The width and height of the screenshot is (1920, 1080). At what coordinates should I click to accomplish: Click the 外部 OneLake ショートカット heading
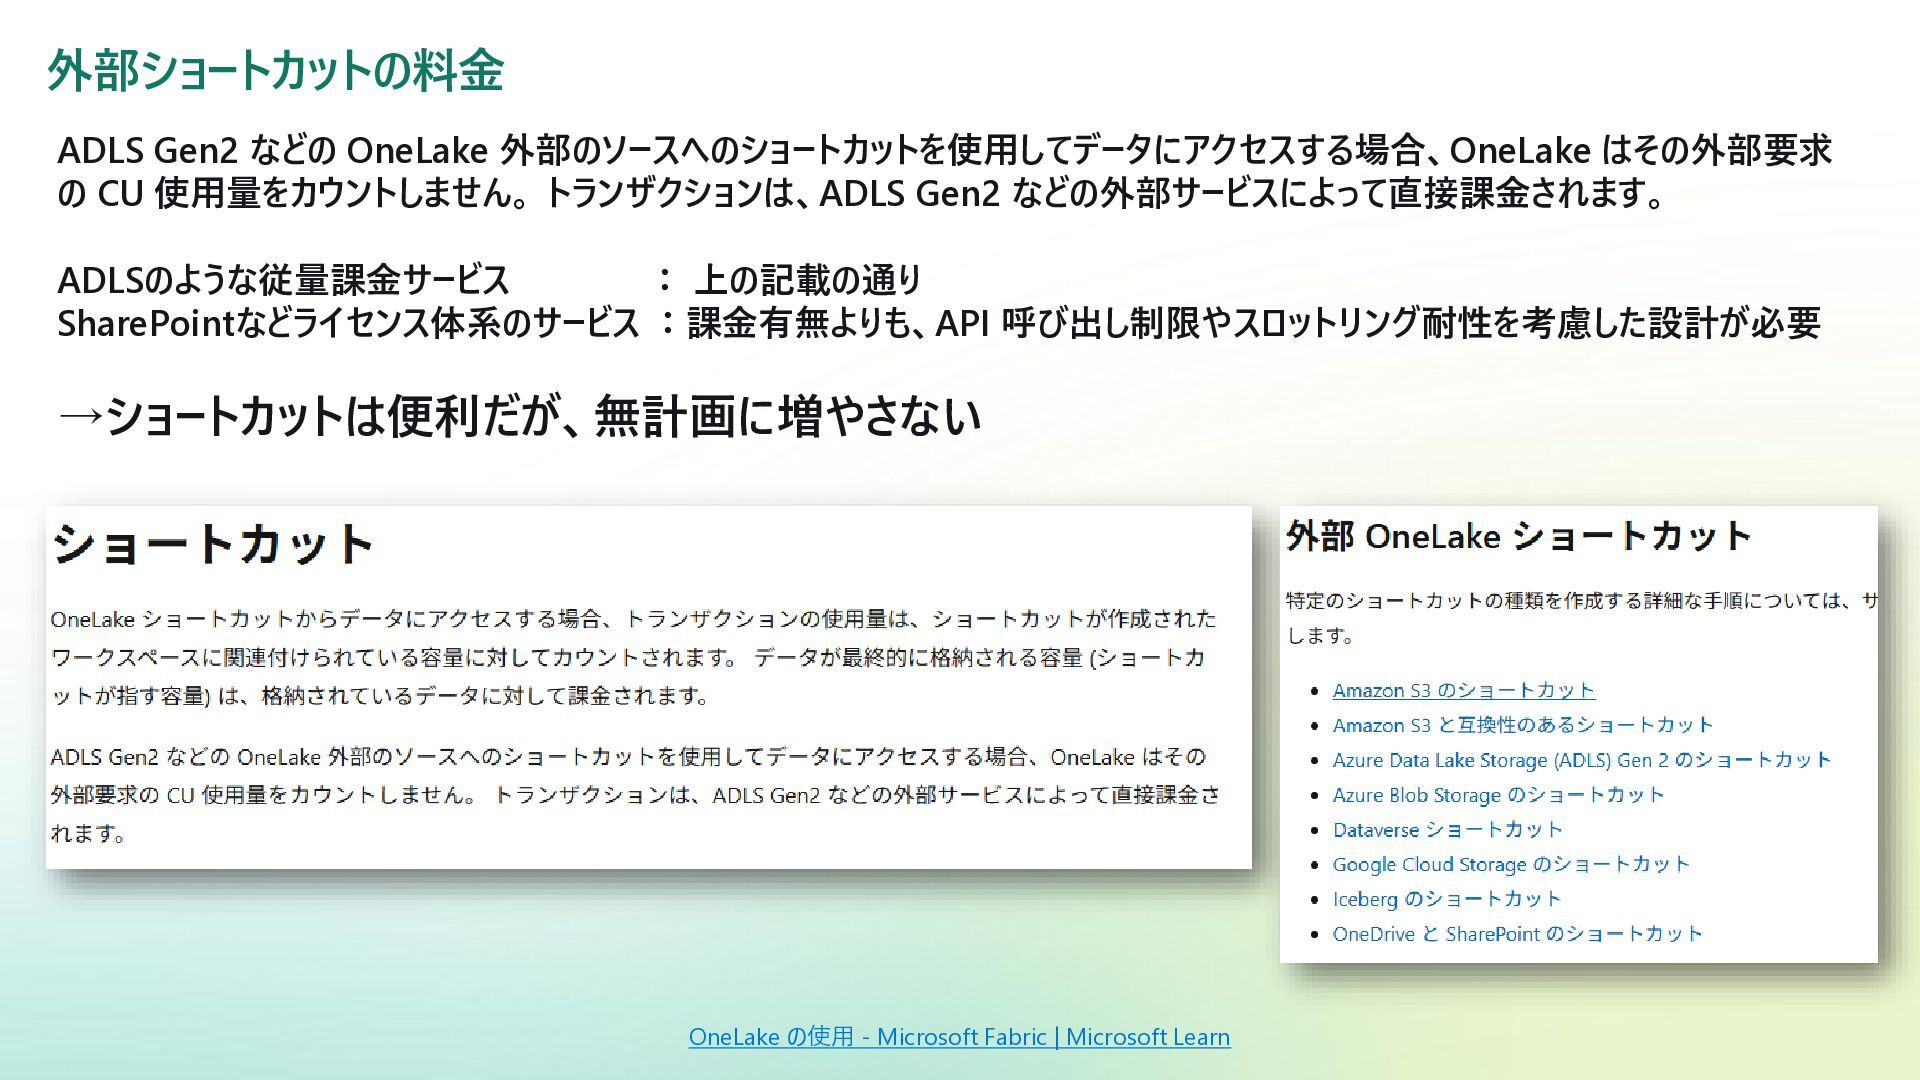[x=1517, y=537]
